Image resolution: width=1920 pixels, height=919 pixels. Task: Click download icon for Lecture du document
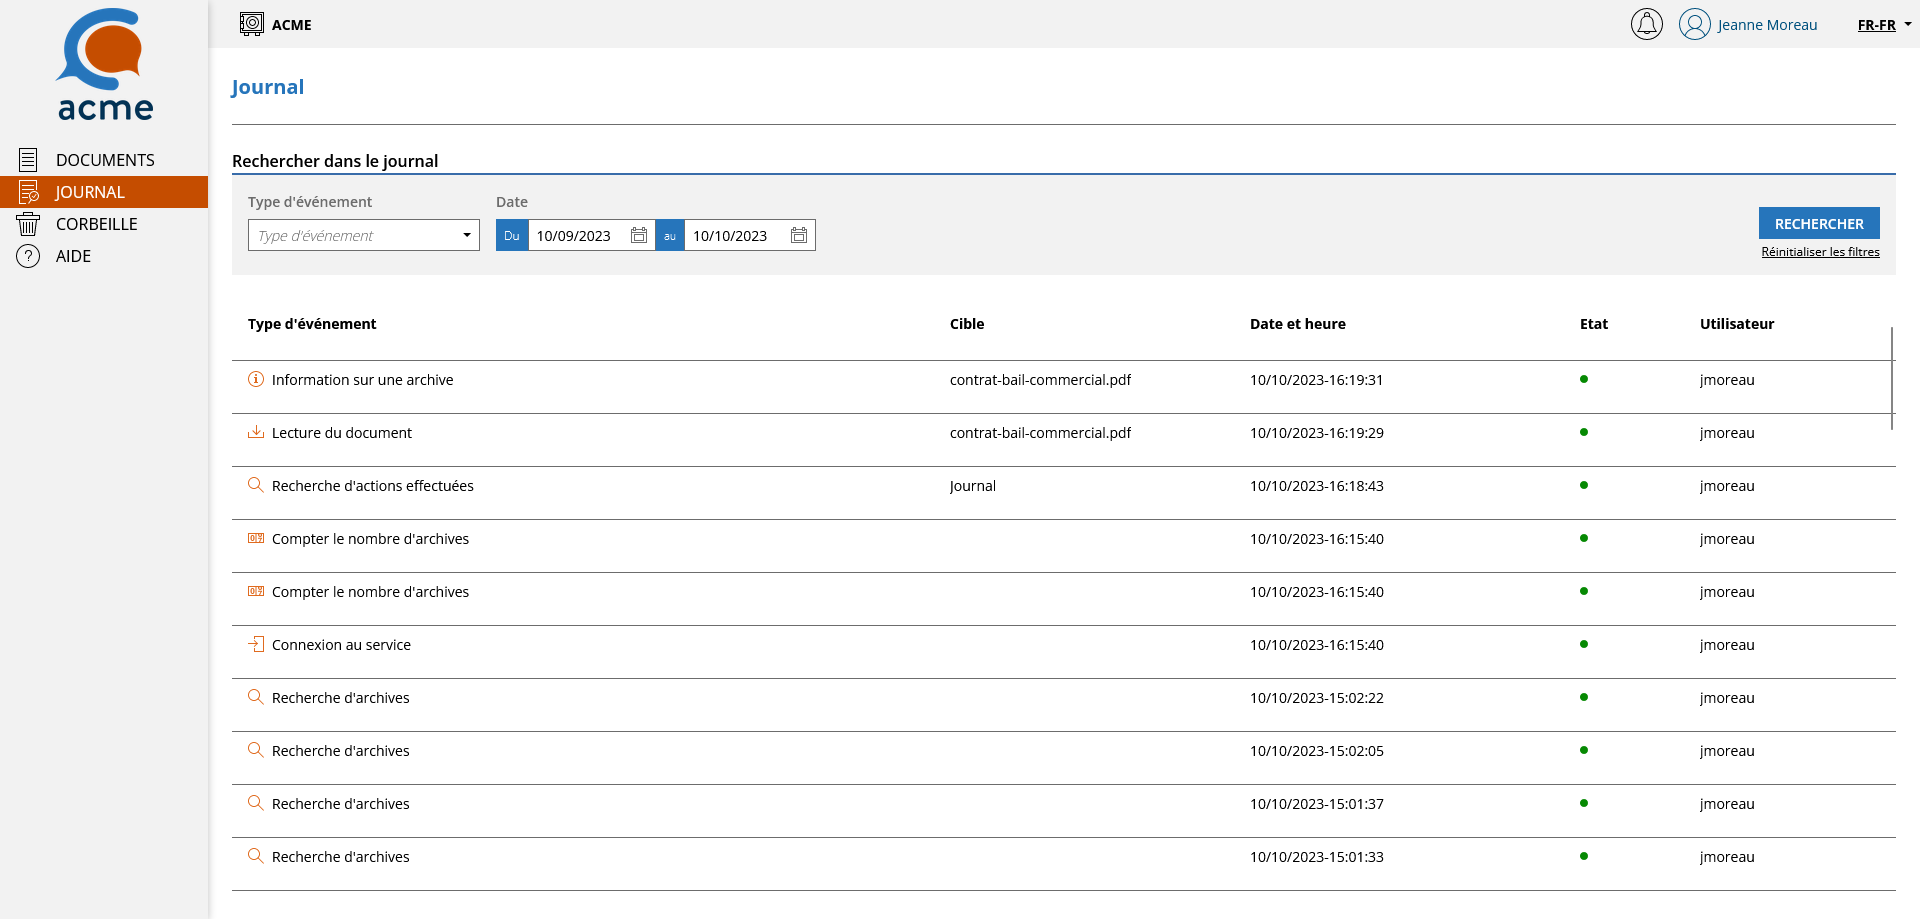pyautogui.click(x=256, y=432)
